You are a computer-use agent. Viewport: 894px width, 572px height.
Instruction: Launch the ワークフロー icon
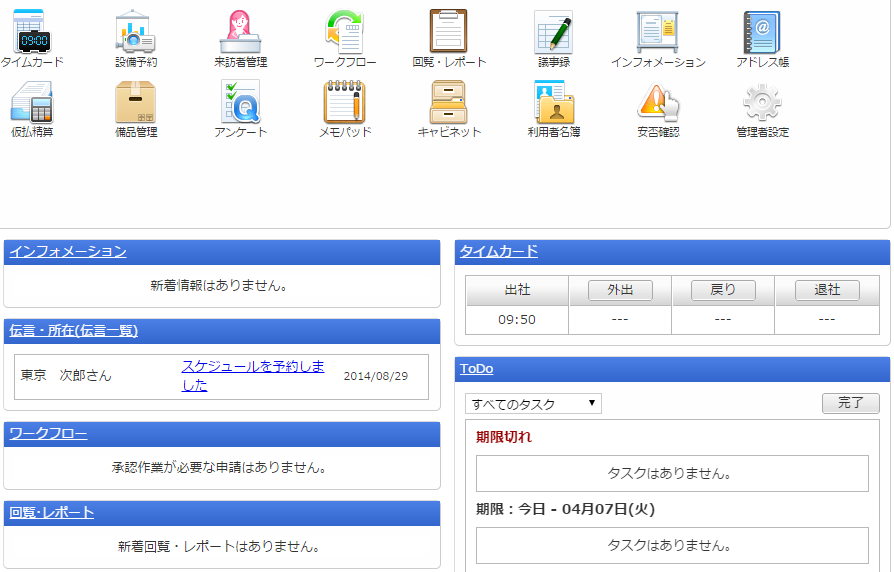click(x=345, y=32)
